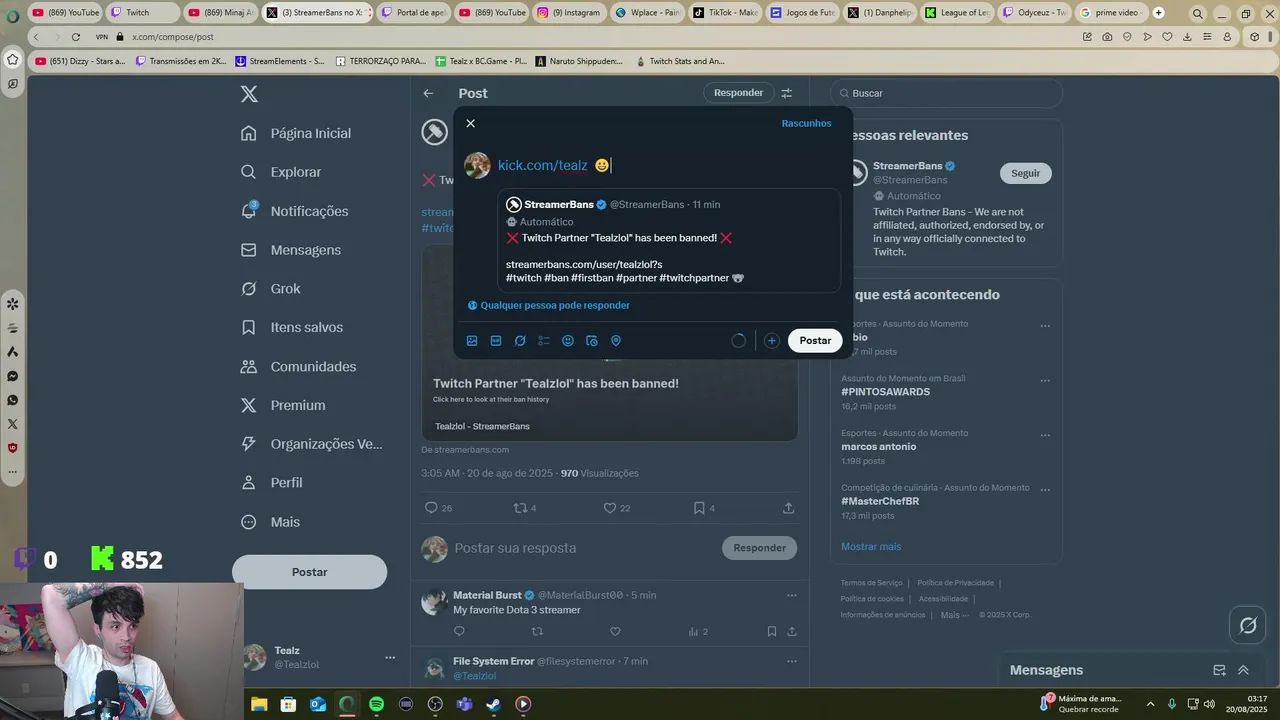Tag location in the post
This screenshot has height=720, width=1280.
pos(616,341)
